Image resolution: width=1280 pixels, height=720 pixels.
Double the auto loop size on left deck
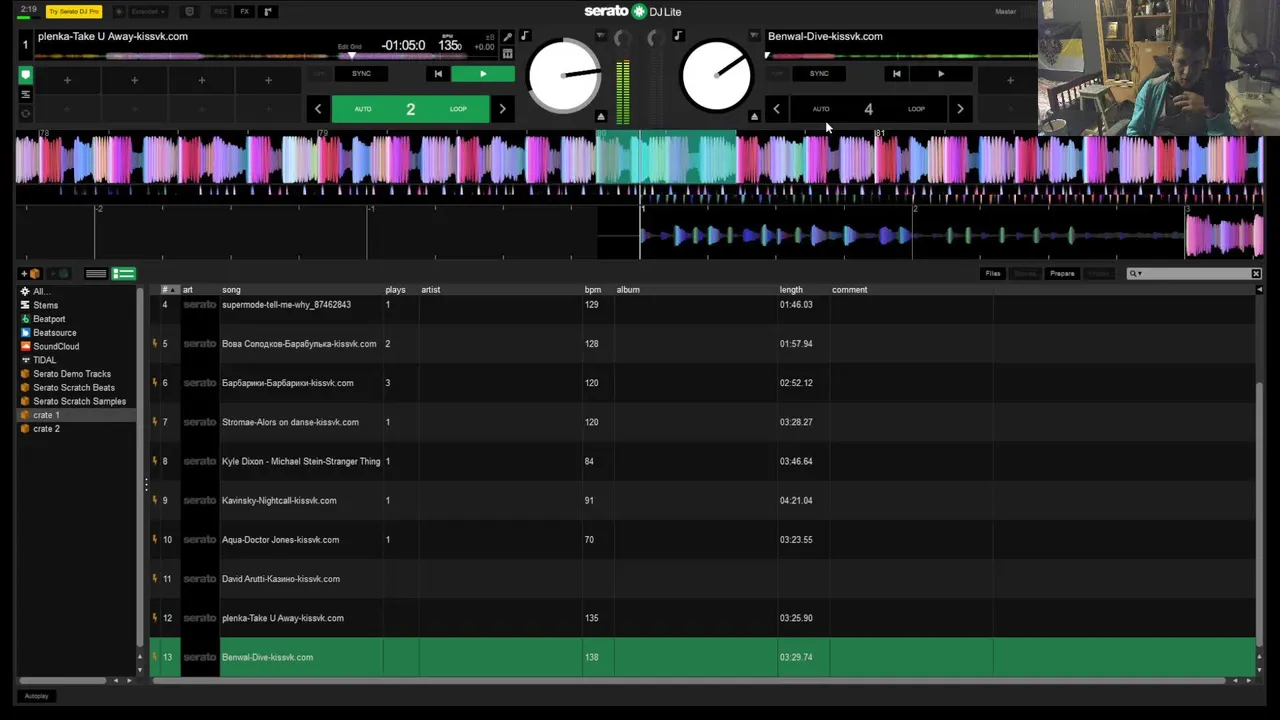click(x=502, y=109)
